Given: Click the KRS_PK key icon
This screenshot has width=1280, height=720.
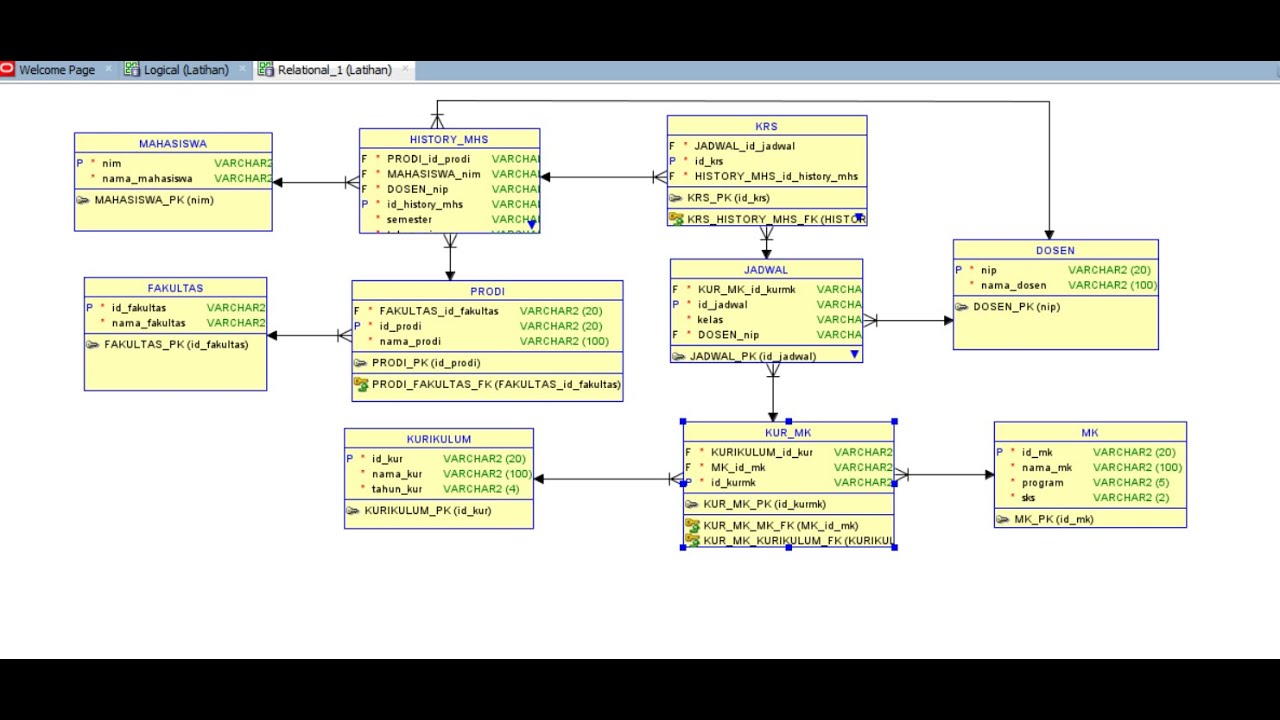Looking at the screenshot, I should [x=676, y=198].
